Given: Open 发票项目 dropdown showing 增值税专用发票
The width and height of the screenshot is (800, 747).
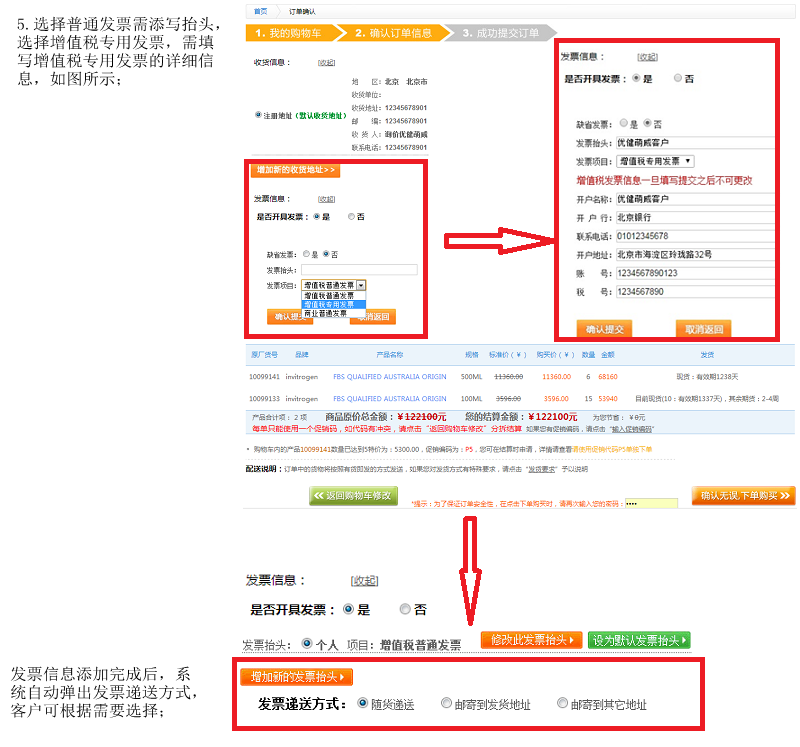Looking at the screenshot, I should (655, 161).
